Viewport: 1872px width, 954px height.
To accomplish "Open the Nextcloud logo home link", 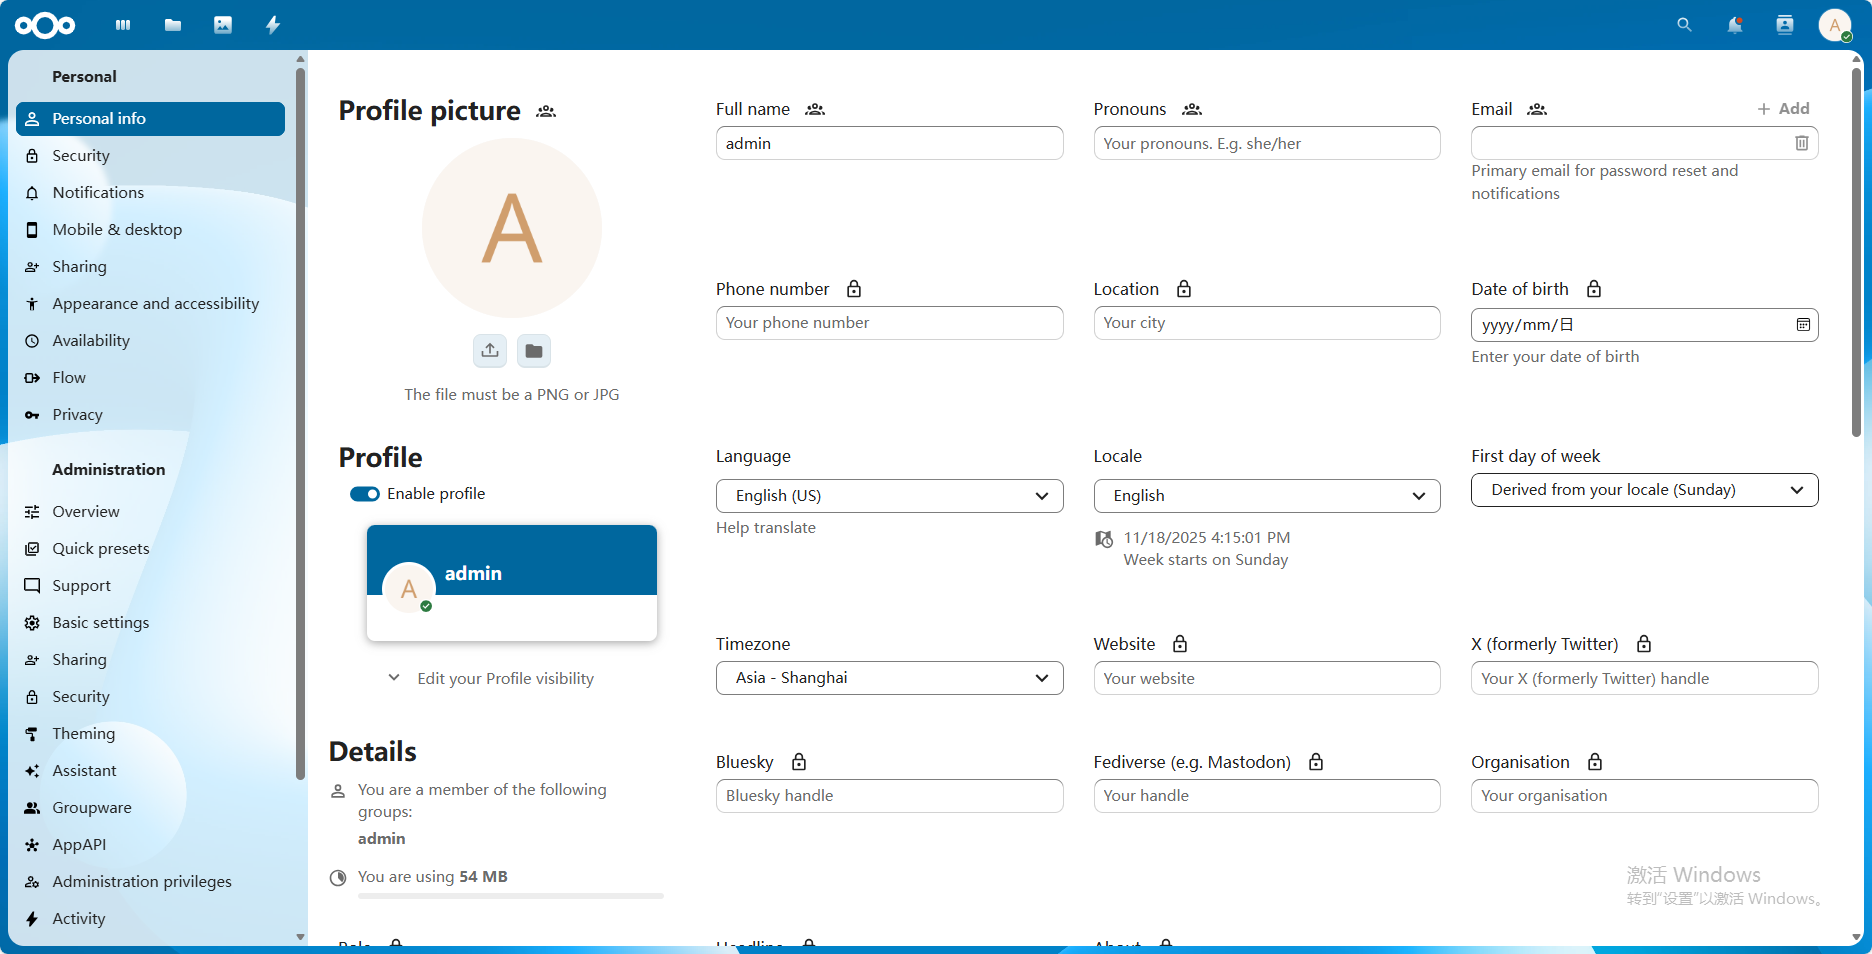I will pos(45,25).
